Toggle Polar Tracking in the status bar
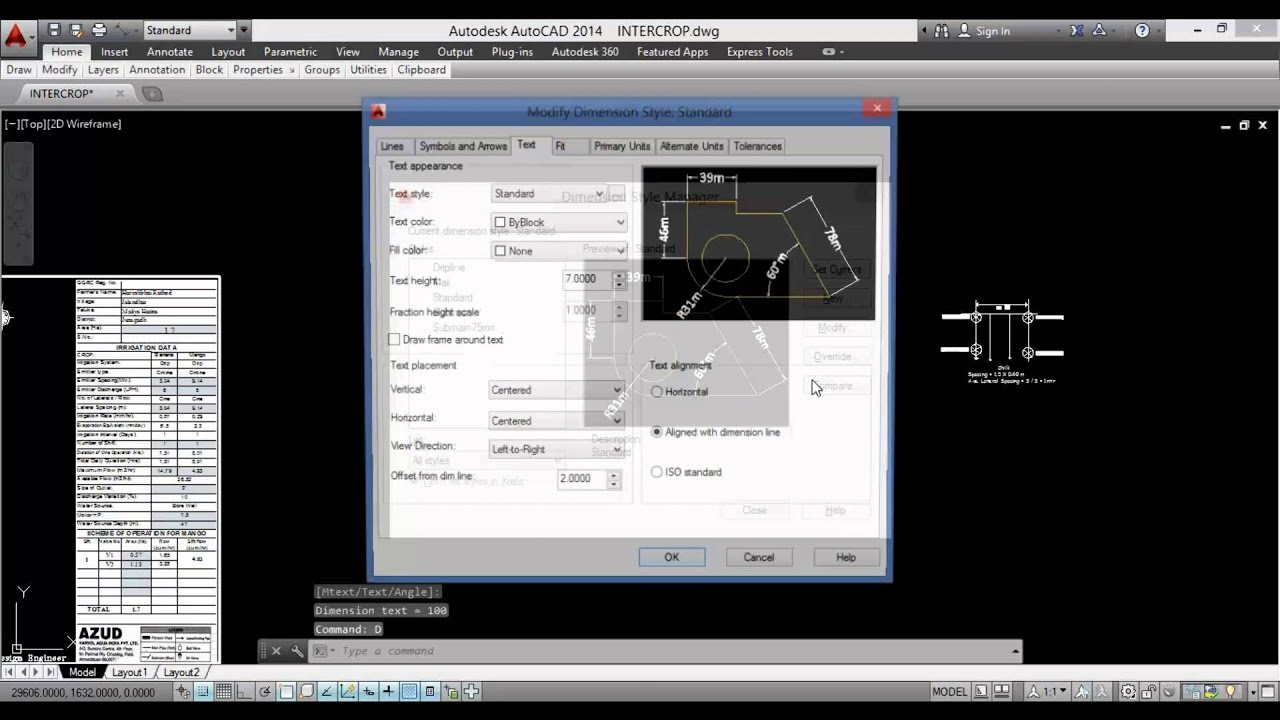Viewport: 1280px width, 720px height. [x=265, y=691]
